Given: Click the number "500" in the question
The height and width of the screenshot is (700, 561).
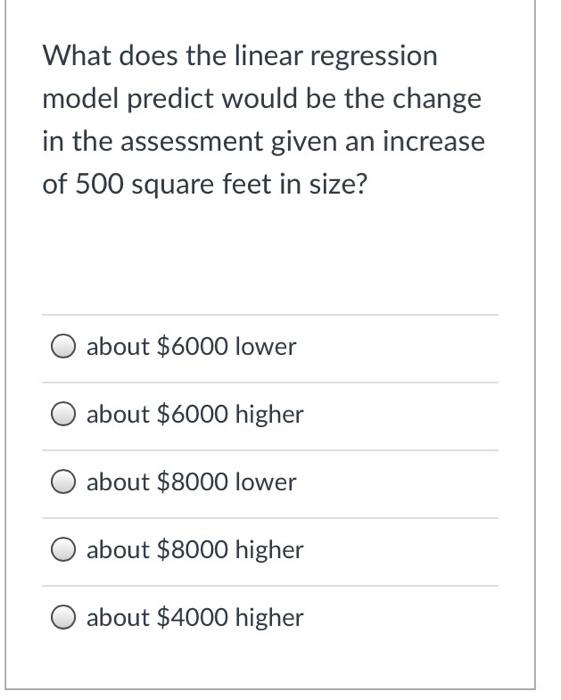Looking at the screenshot, I should (x=99, y=183).
